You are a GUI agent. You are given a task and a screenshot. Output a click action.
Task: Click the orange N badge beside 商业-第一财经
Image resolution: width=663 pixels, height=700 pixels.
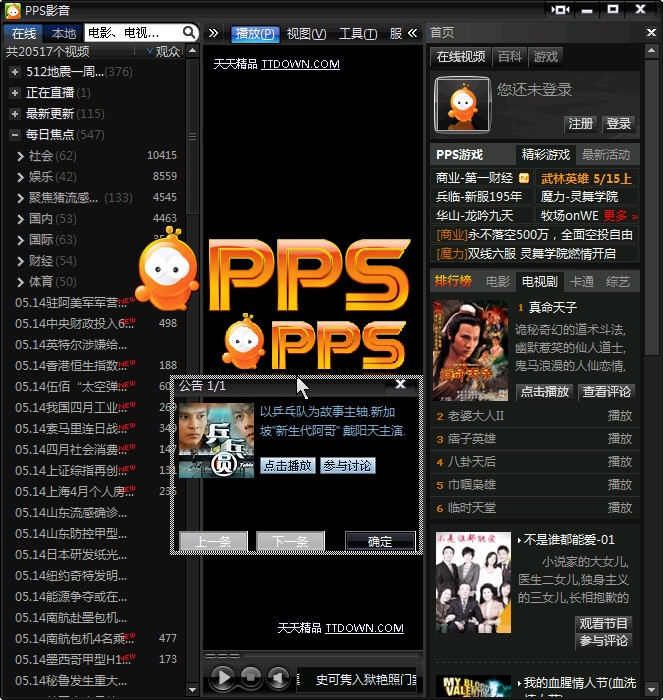tap(524, 178)
